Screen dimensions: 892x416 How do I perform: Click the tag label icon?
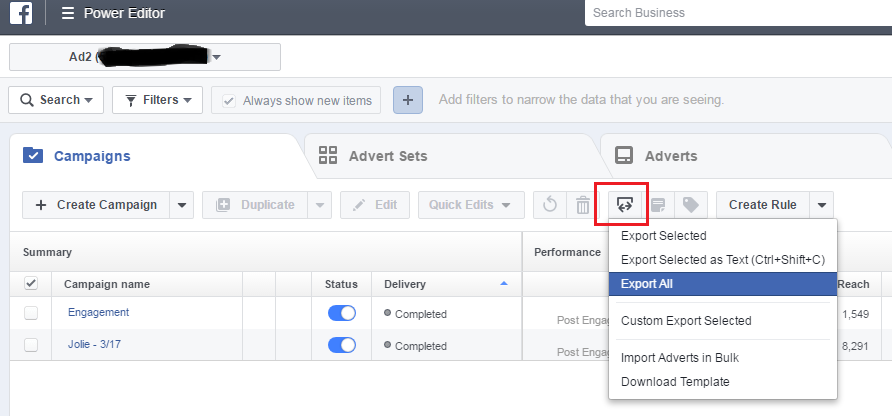pyautogui.click(x=691, y=205)
